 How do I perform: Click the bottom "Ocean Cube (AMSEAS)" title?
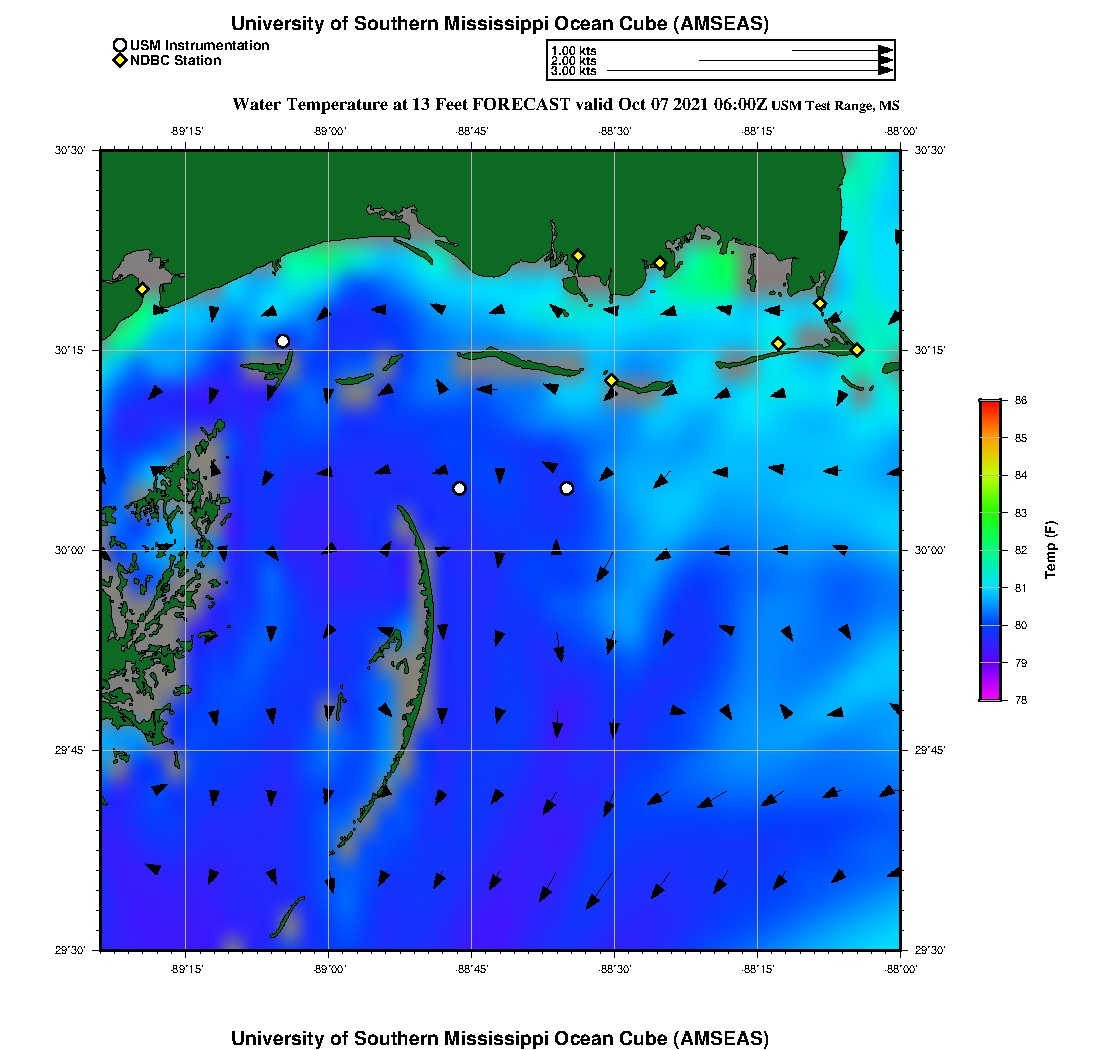tap(500, 1038)
